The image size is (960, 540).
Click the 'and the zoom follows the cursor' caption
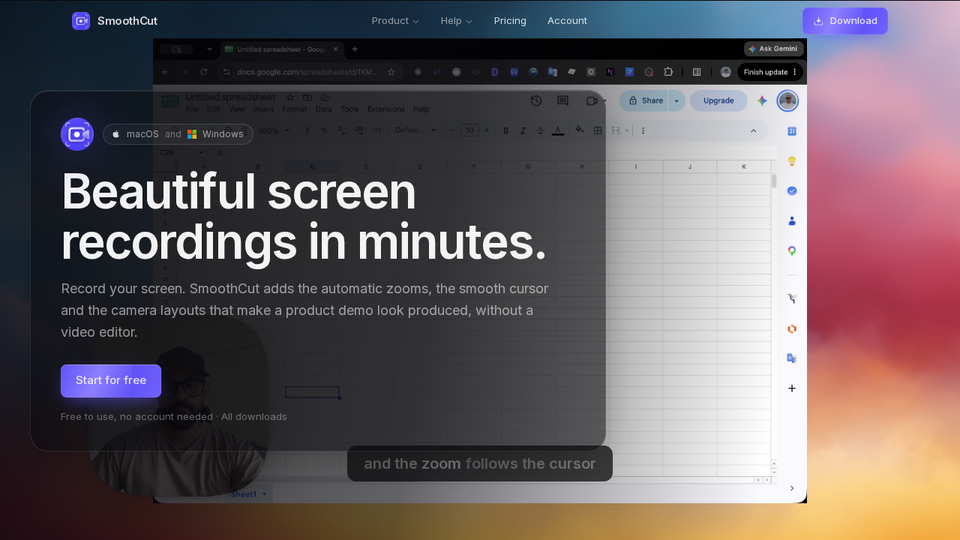coord(479,463)
